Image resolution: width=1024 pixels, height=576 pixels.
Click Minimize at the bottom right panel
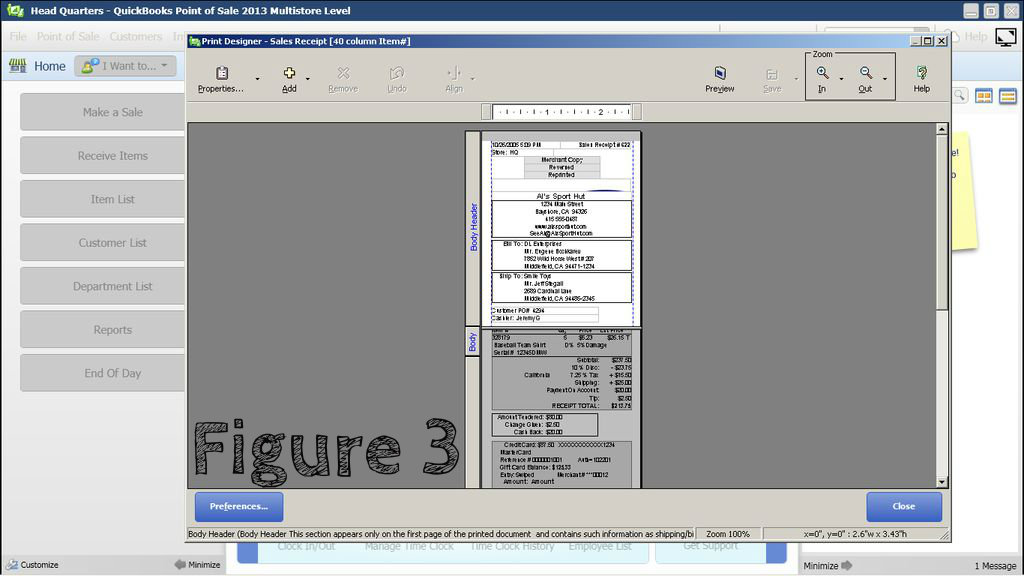click(x=828, y=566)
